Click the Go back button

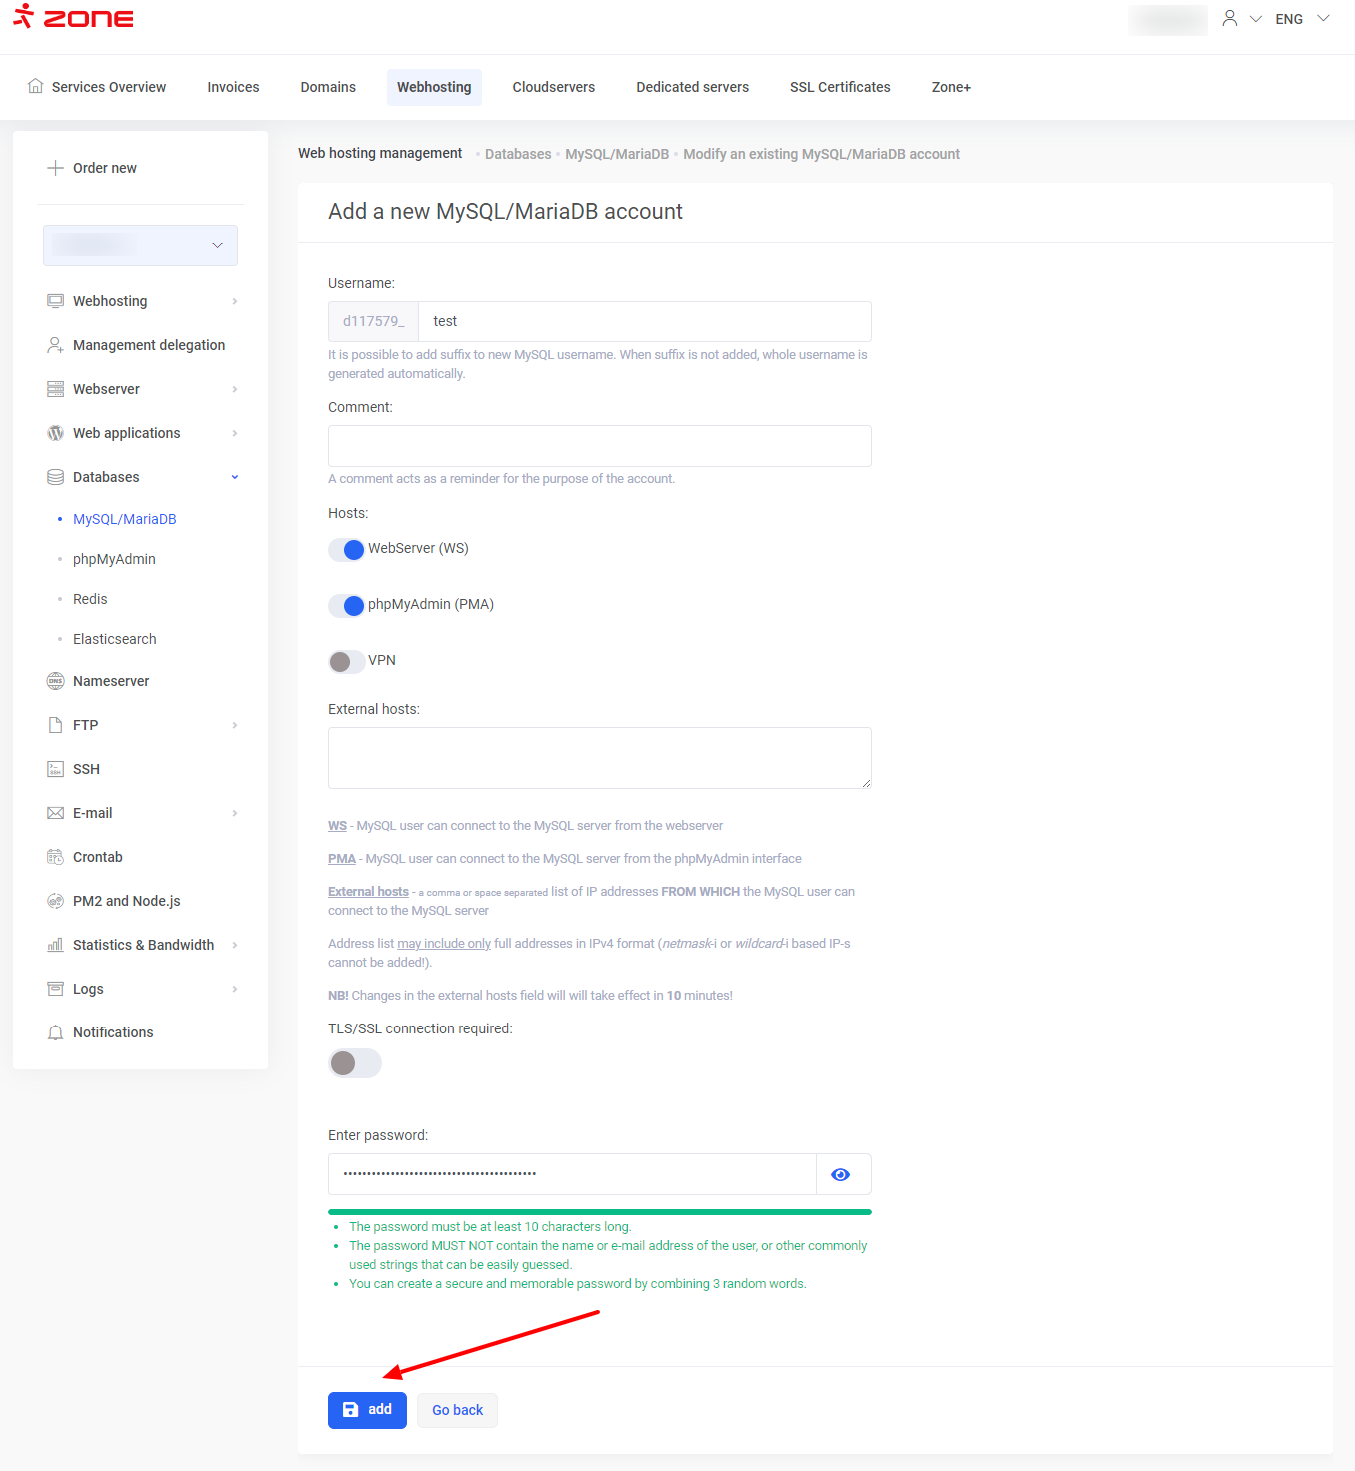(457, 1410)
